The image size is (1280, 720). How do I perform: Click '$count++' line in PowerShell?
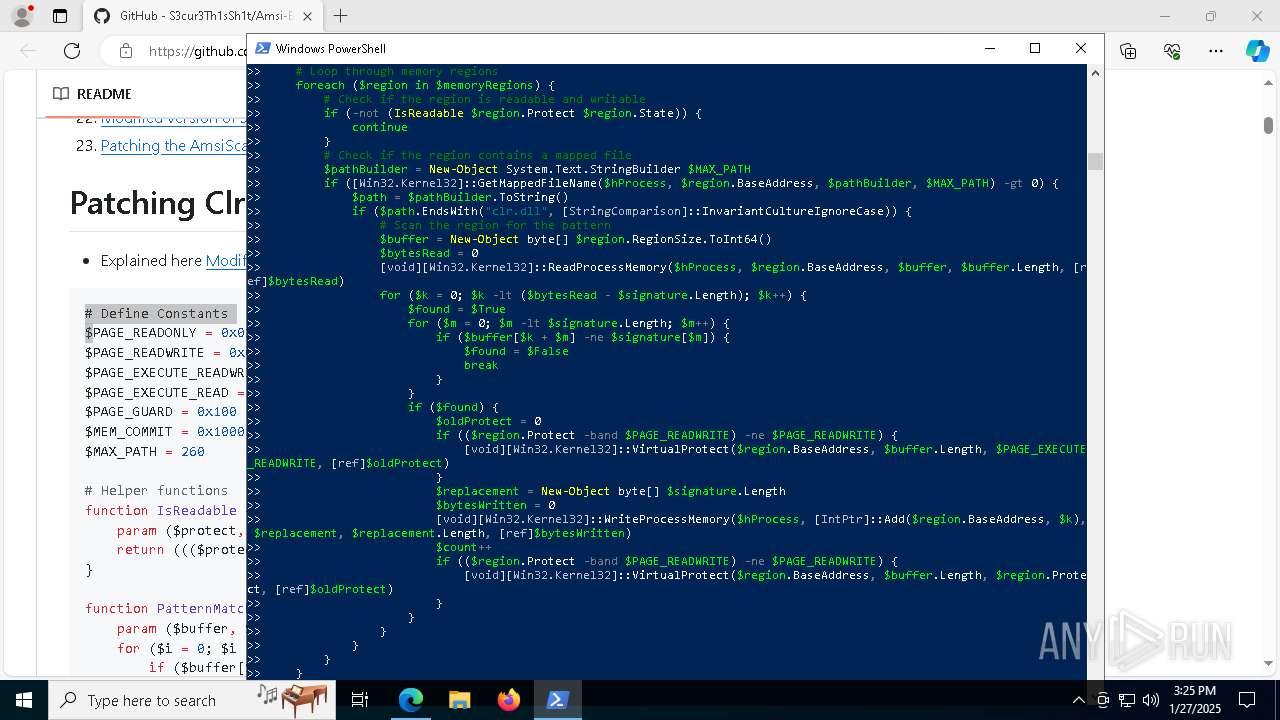464,547
